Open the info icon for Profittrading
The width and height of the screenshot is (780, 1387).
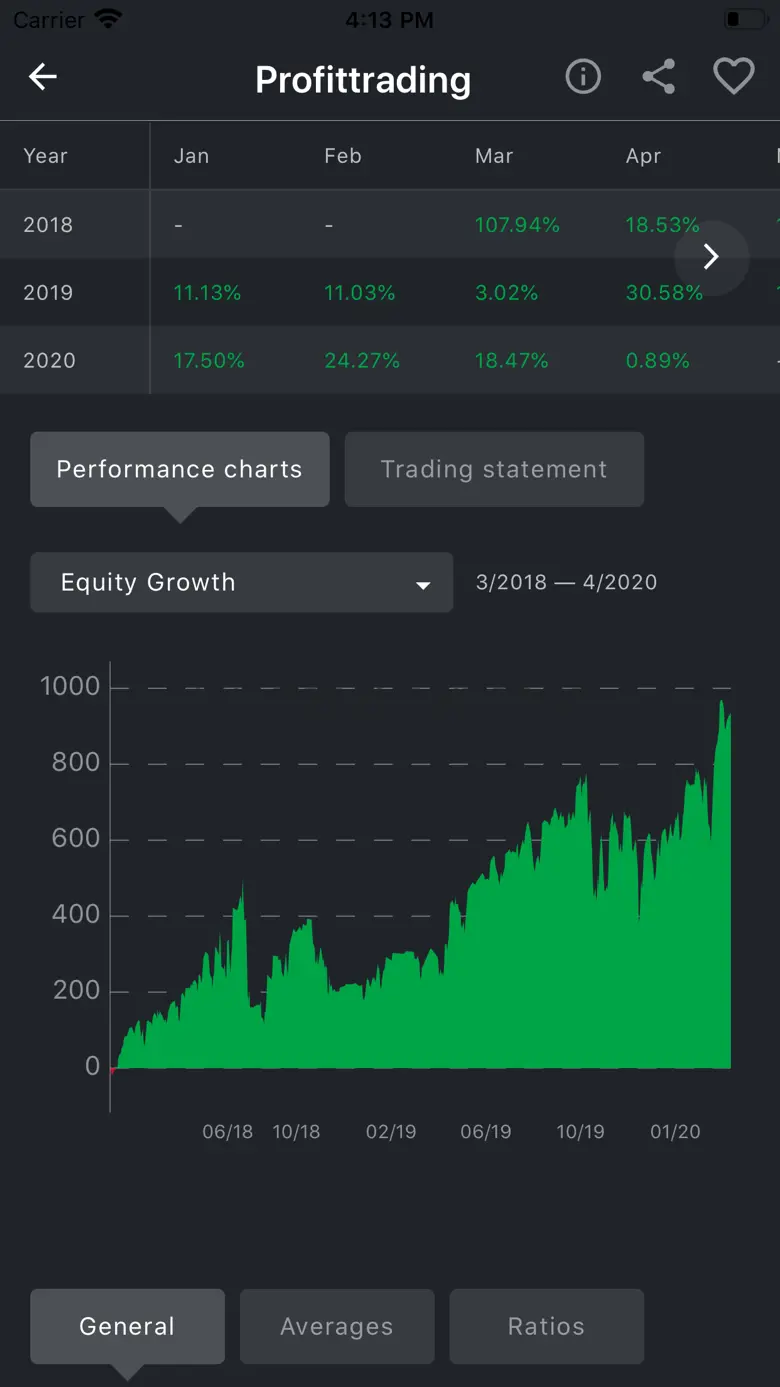coord(583,77)
